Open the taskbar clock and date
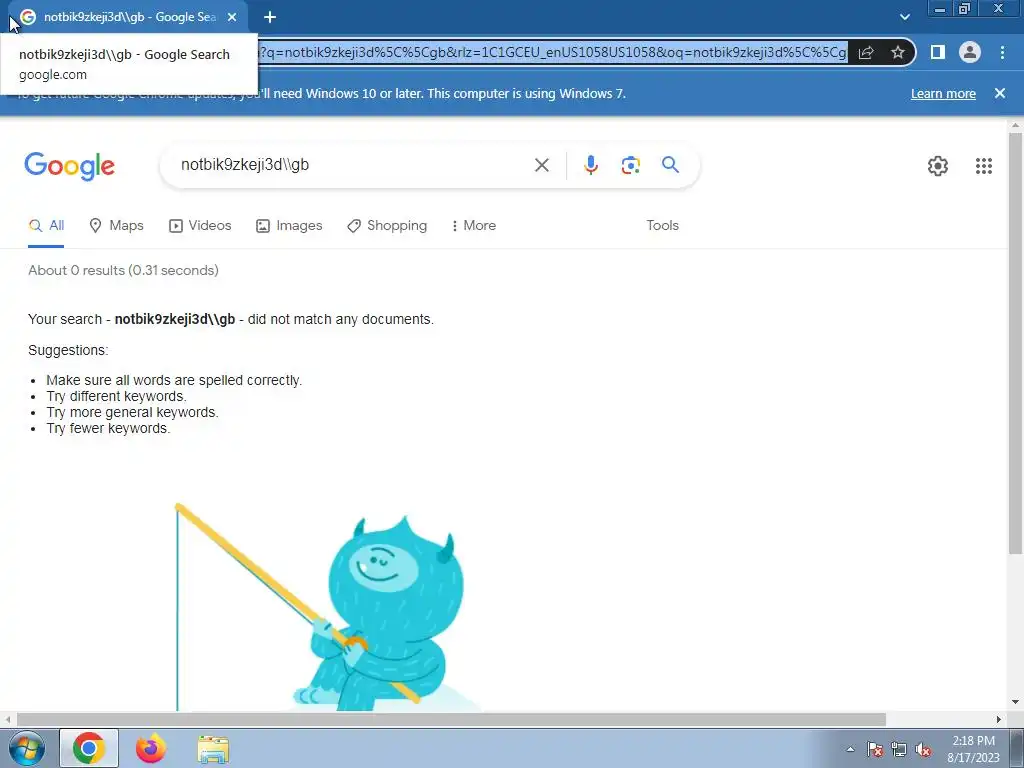This screenshot has width=1024, height=768. click(973, 749)
